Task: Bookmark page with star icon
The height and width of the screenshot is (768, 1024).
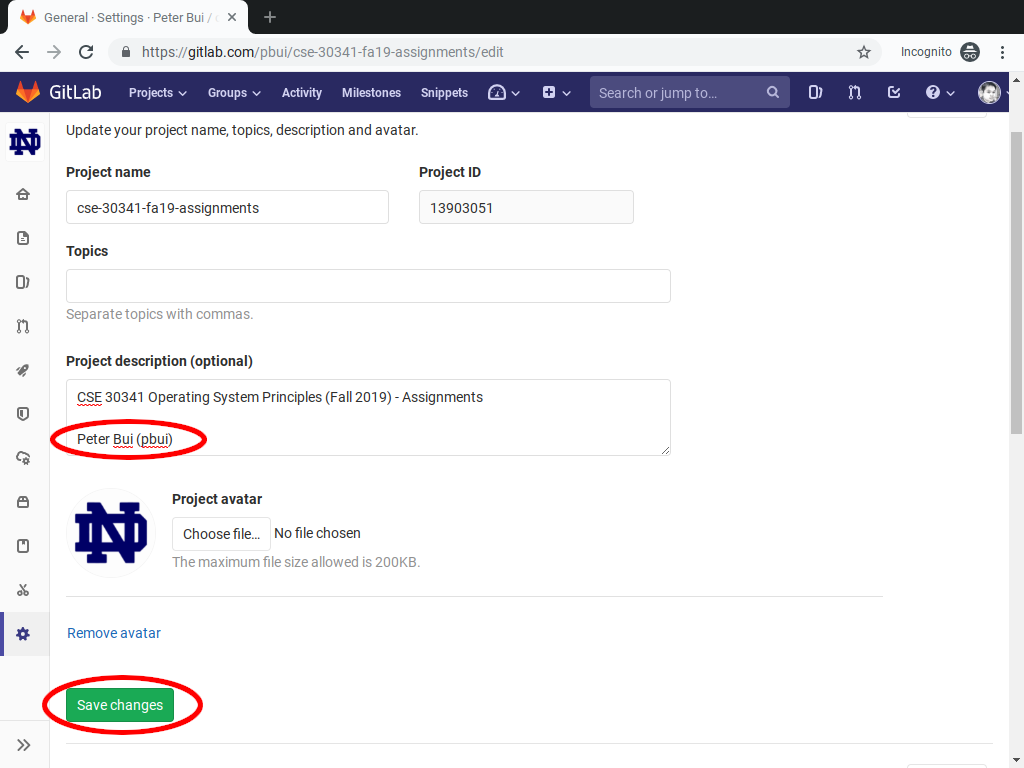Action: 863,52
